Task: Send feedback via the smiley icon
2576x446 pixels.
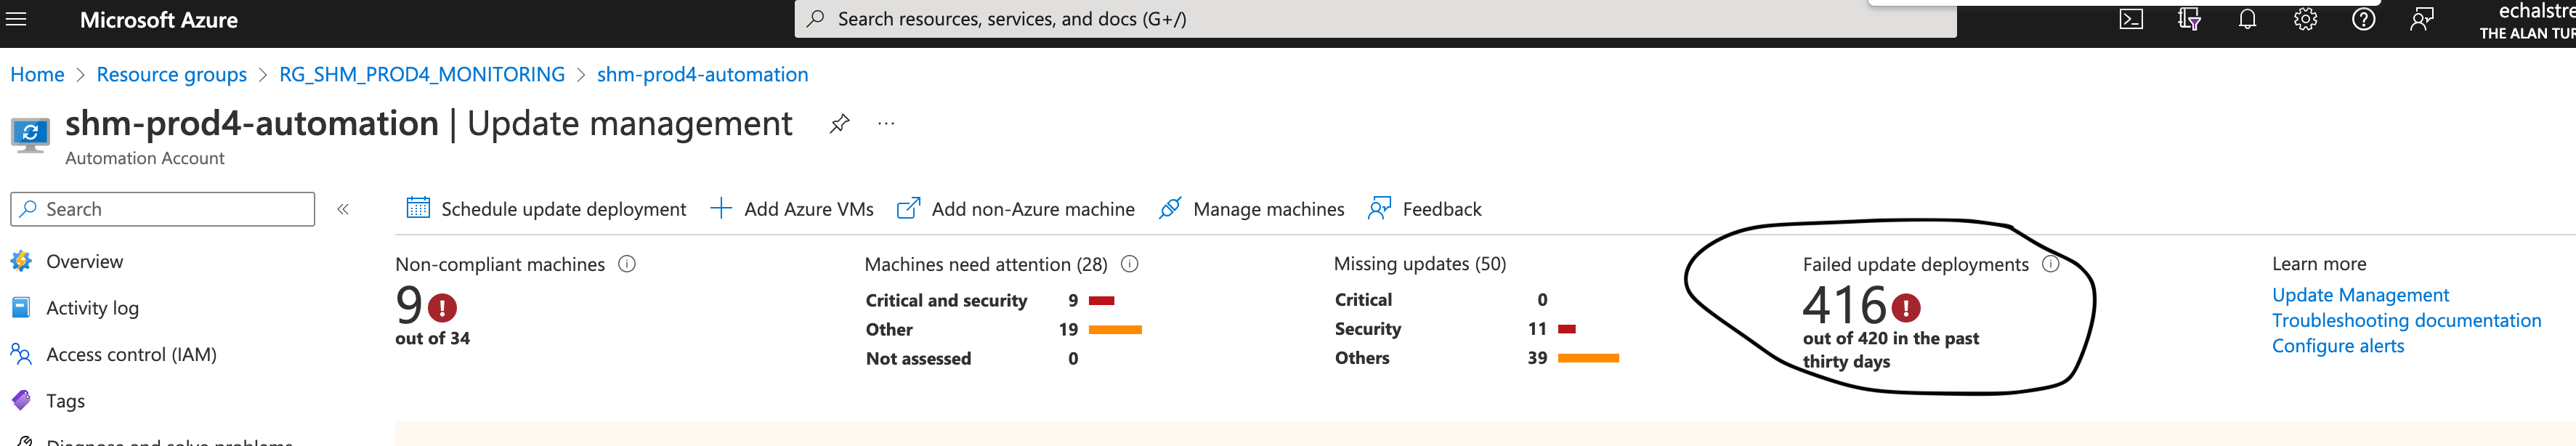Action: click(x=2422, y=19)
